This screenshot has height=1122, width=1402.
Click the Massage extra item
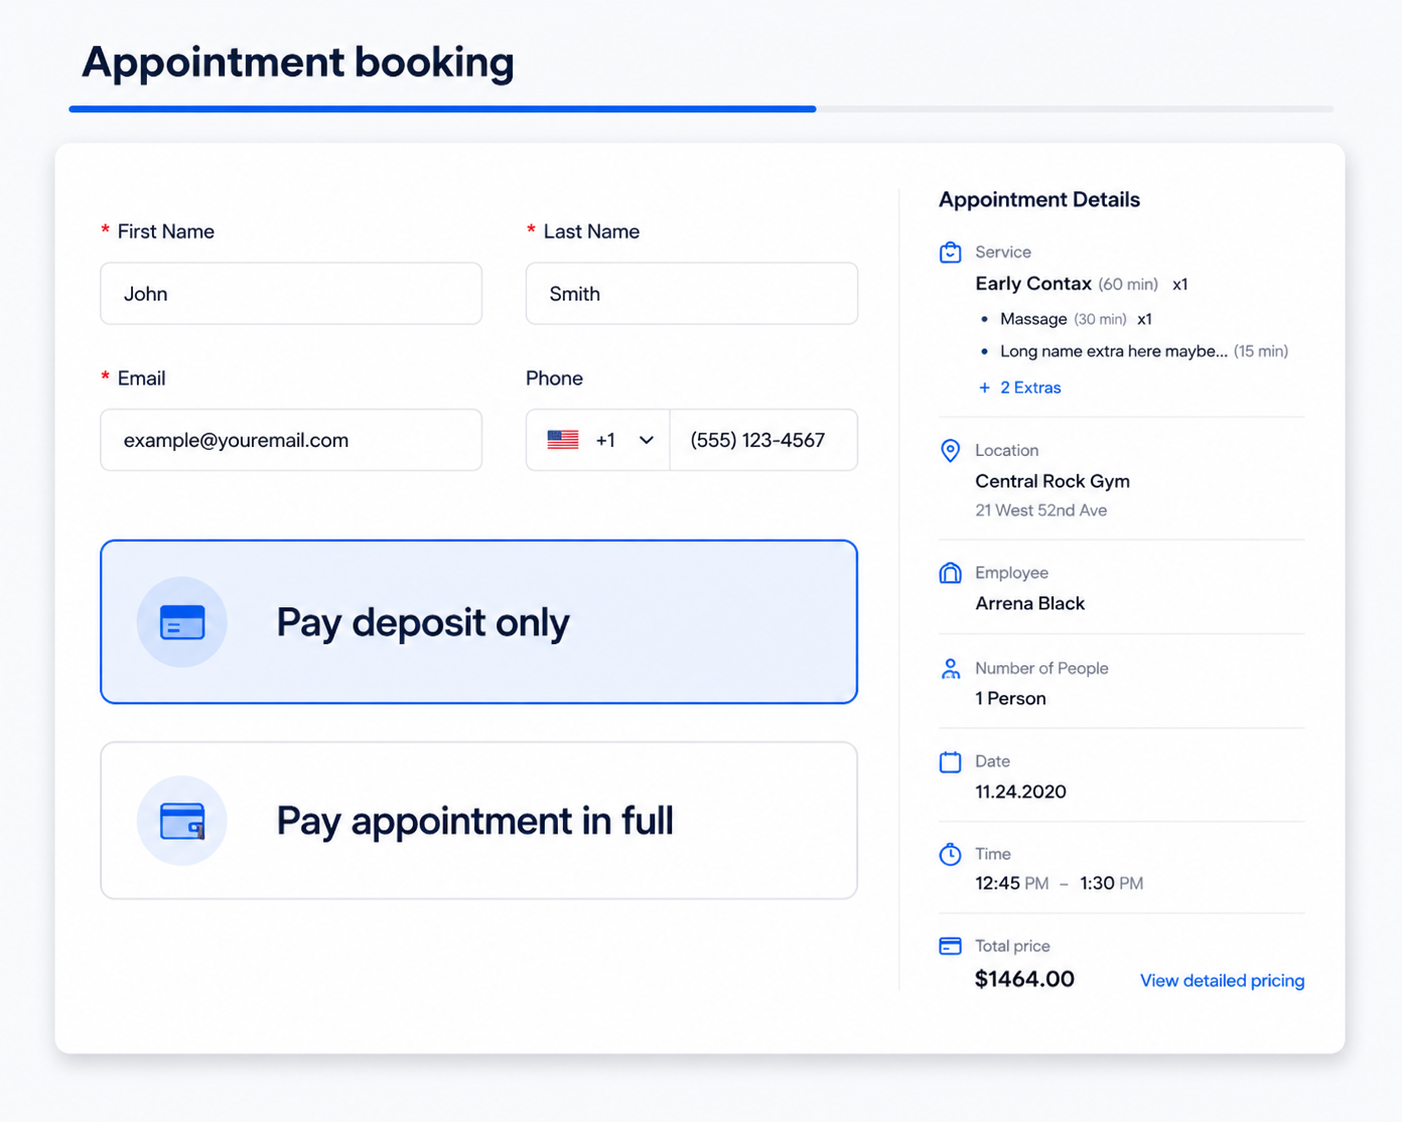click(1033, 319)
